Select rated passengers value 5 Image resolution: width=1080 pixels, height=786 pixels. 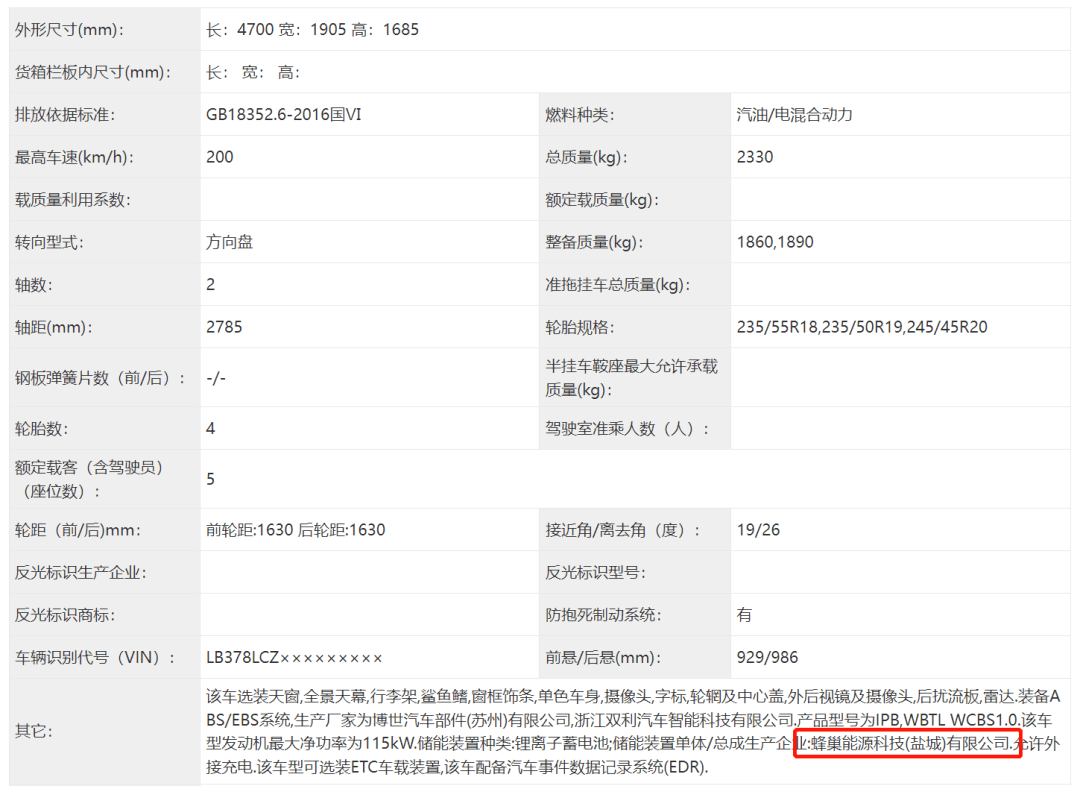click(x=211, y=479)
